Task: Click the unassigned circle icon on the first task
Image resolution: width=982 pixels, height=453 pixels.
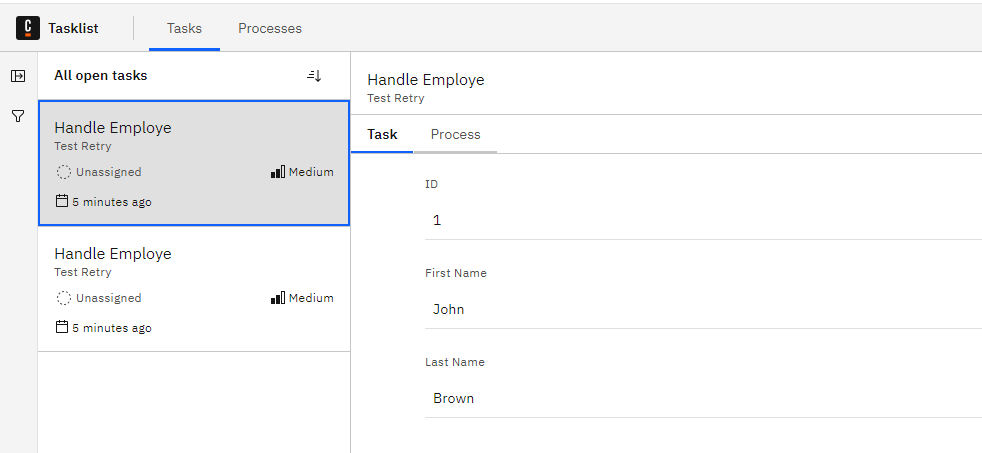Action: click(63, 172)
